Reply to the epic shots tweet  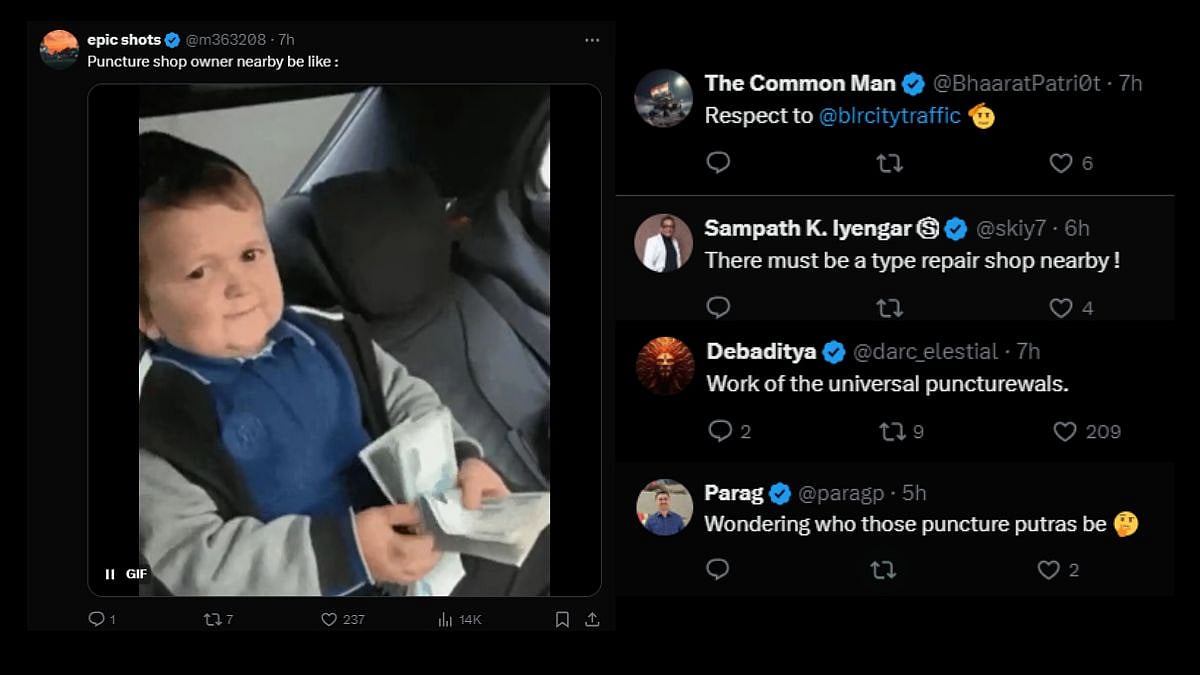click(x=97, y=620)
